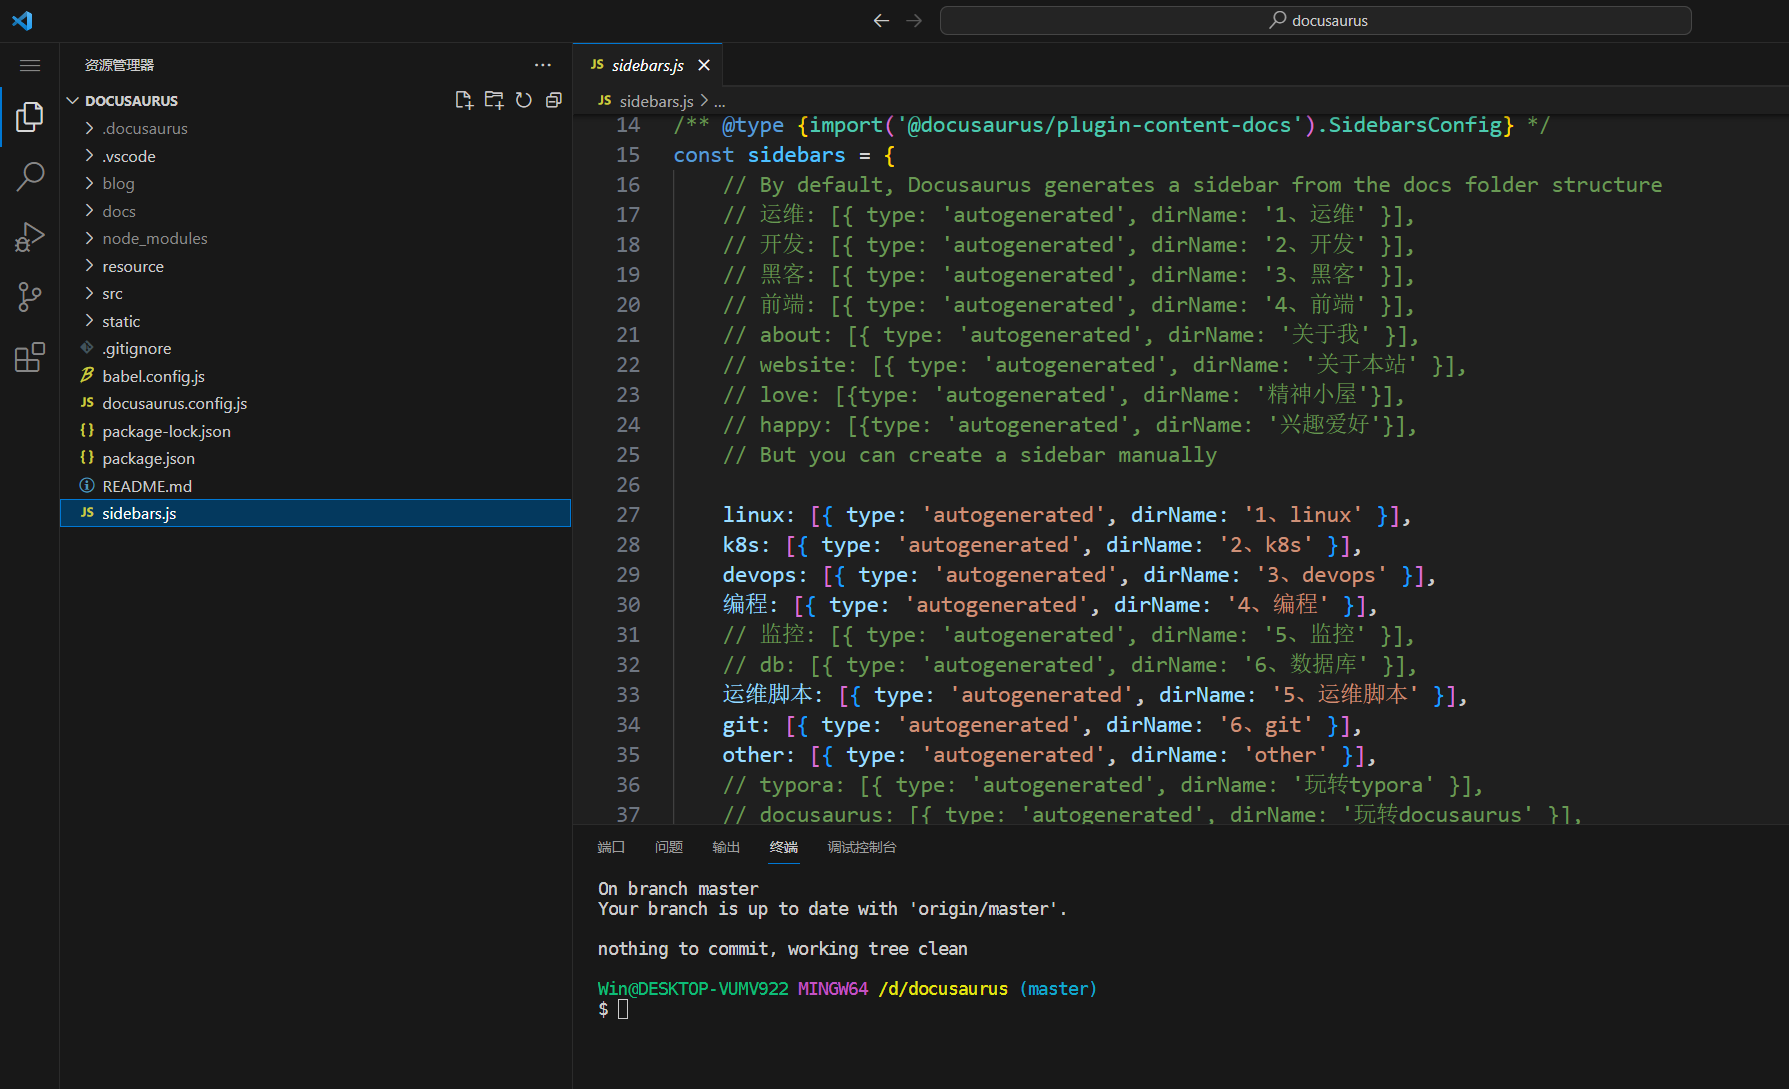The image size is (1789, 1089).
Task: Open the hamburger application menu
Action: point(30,65)
